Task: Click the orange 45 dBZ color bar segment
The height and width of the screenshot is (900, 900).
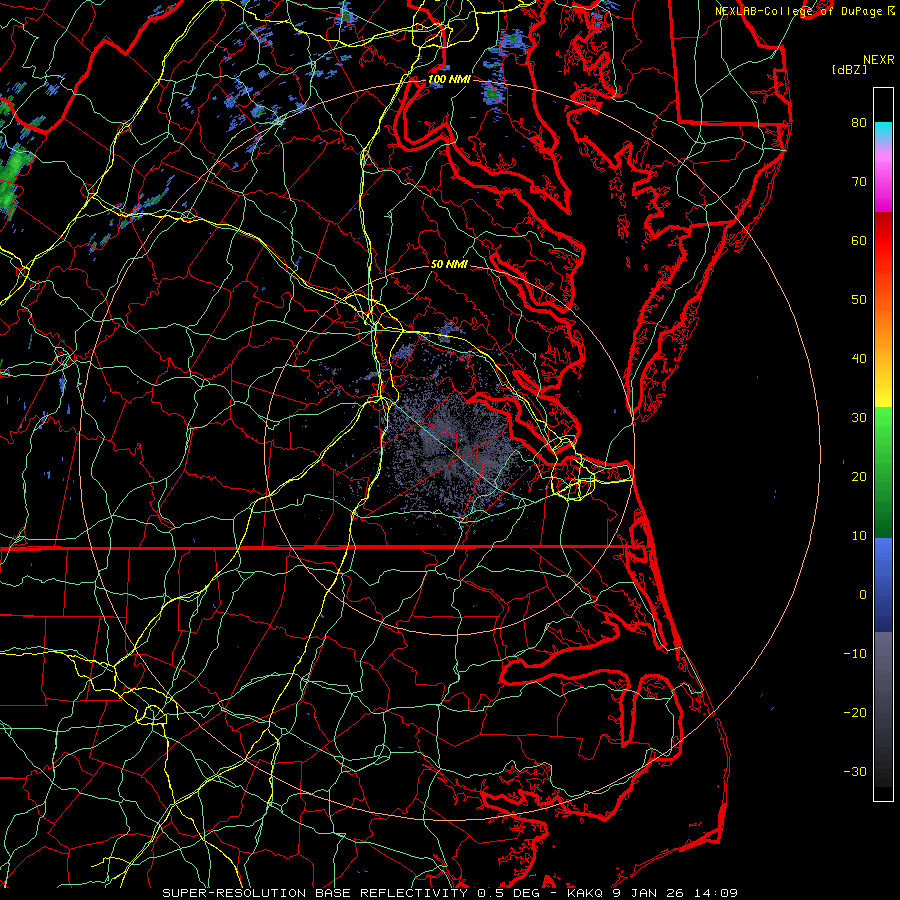Action: (x=883, y=329)
